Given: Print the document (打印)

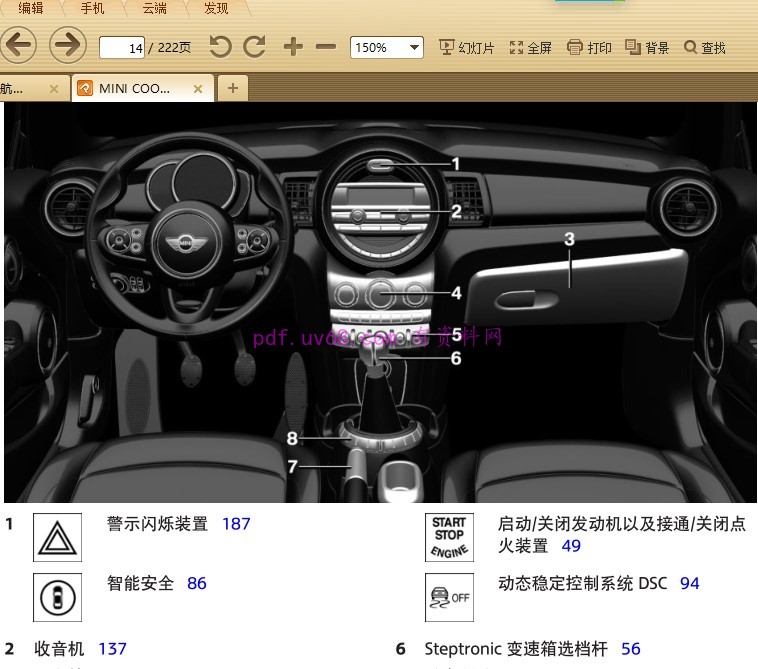Looking at the screenshot, I should pyautogui.click(x=589, y=47).
